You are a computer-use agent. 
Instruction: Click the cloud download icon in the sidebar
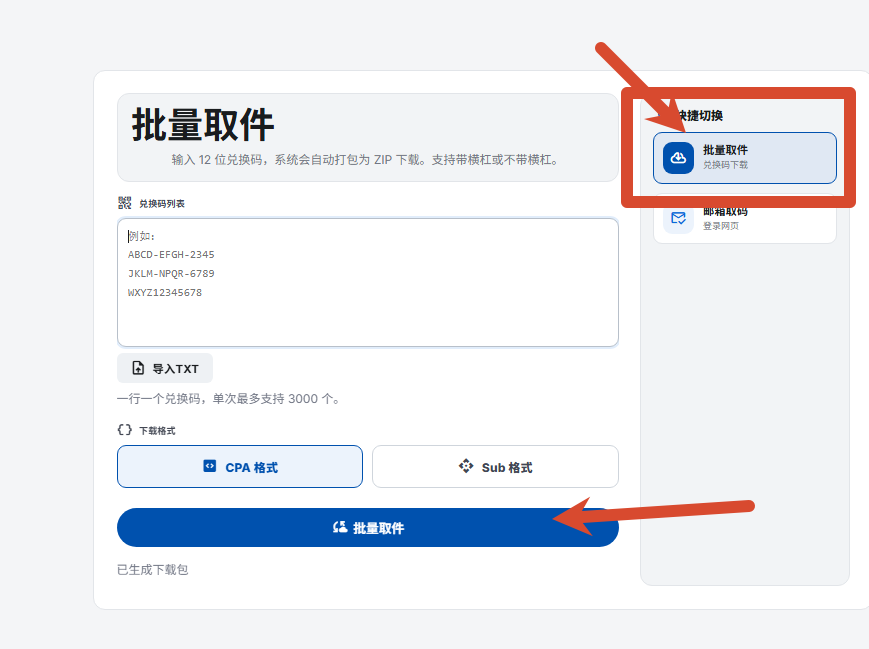click(x=678, y=158)
